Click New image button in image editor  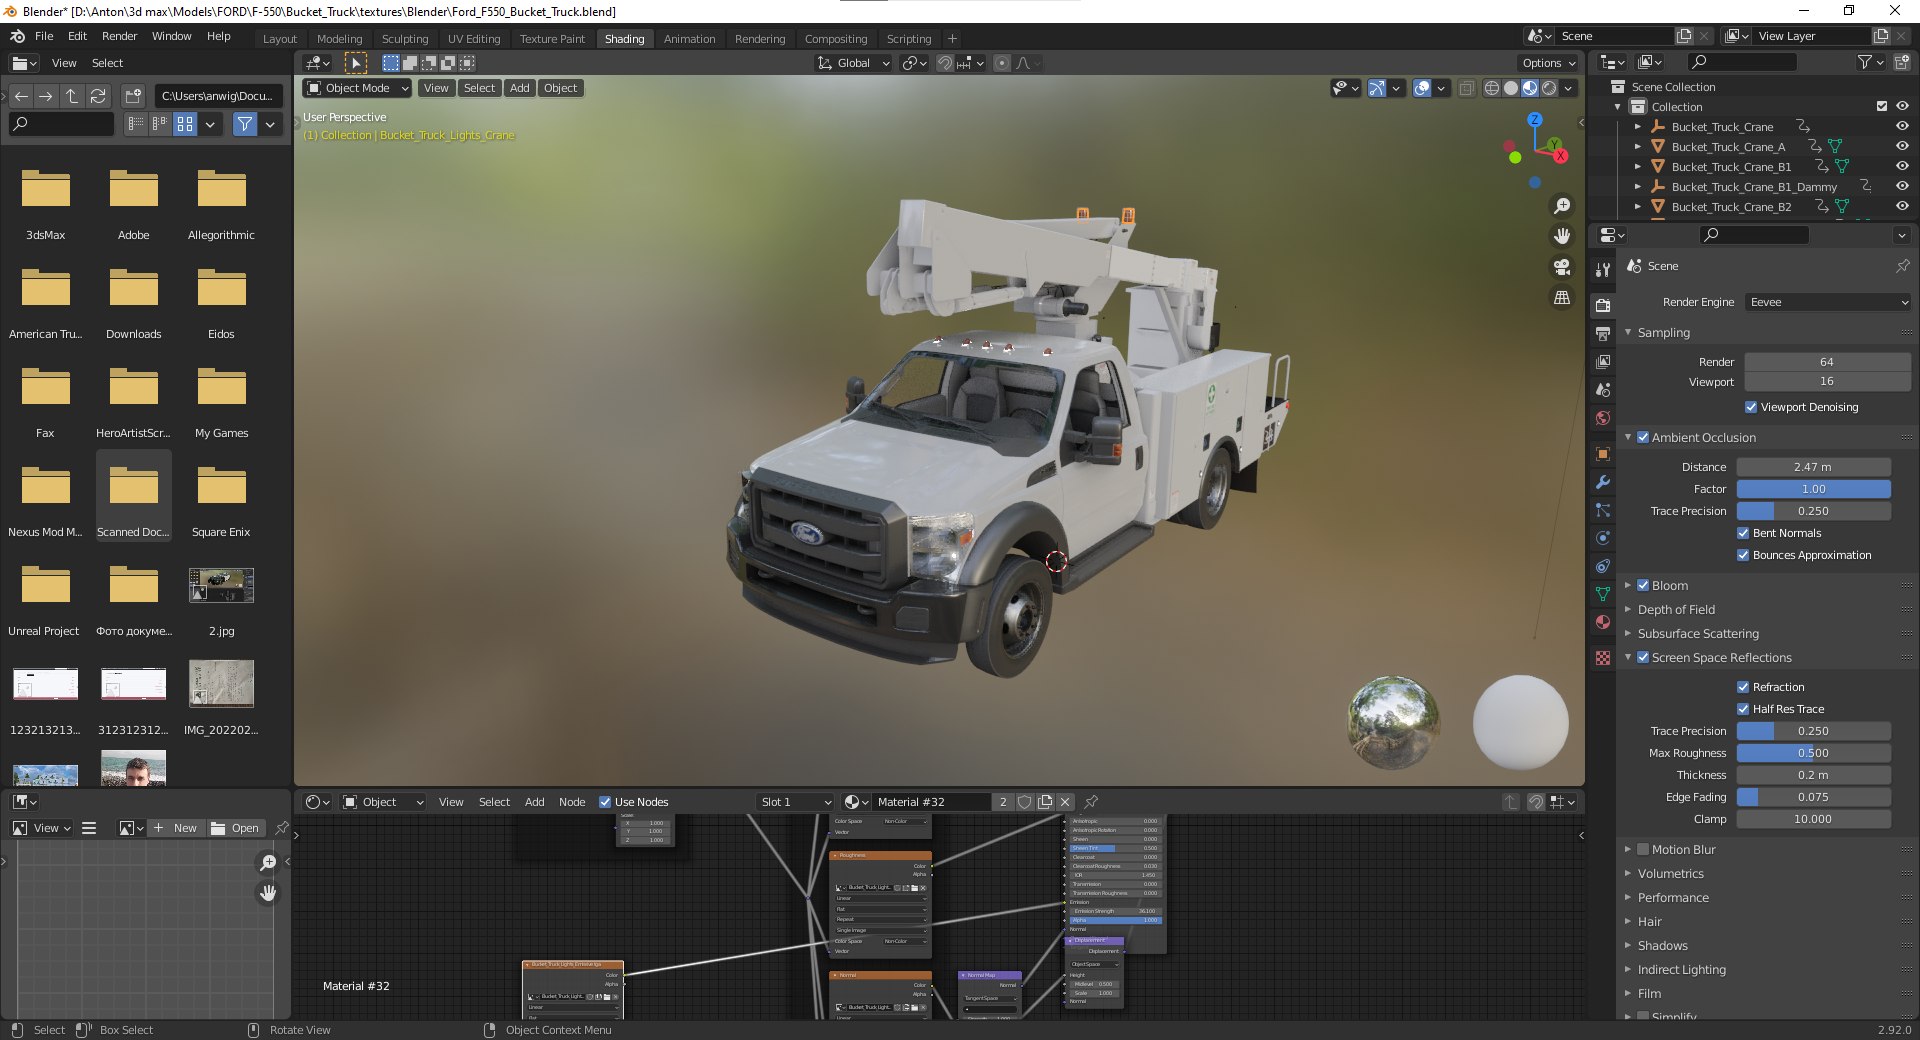point(175,828)
